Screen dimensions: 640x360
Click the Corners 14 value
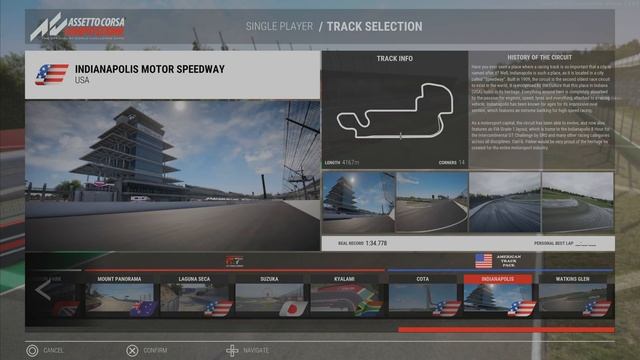(461, 162)
